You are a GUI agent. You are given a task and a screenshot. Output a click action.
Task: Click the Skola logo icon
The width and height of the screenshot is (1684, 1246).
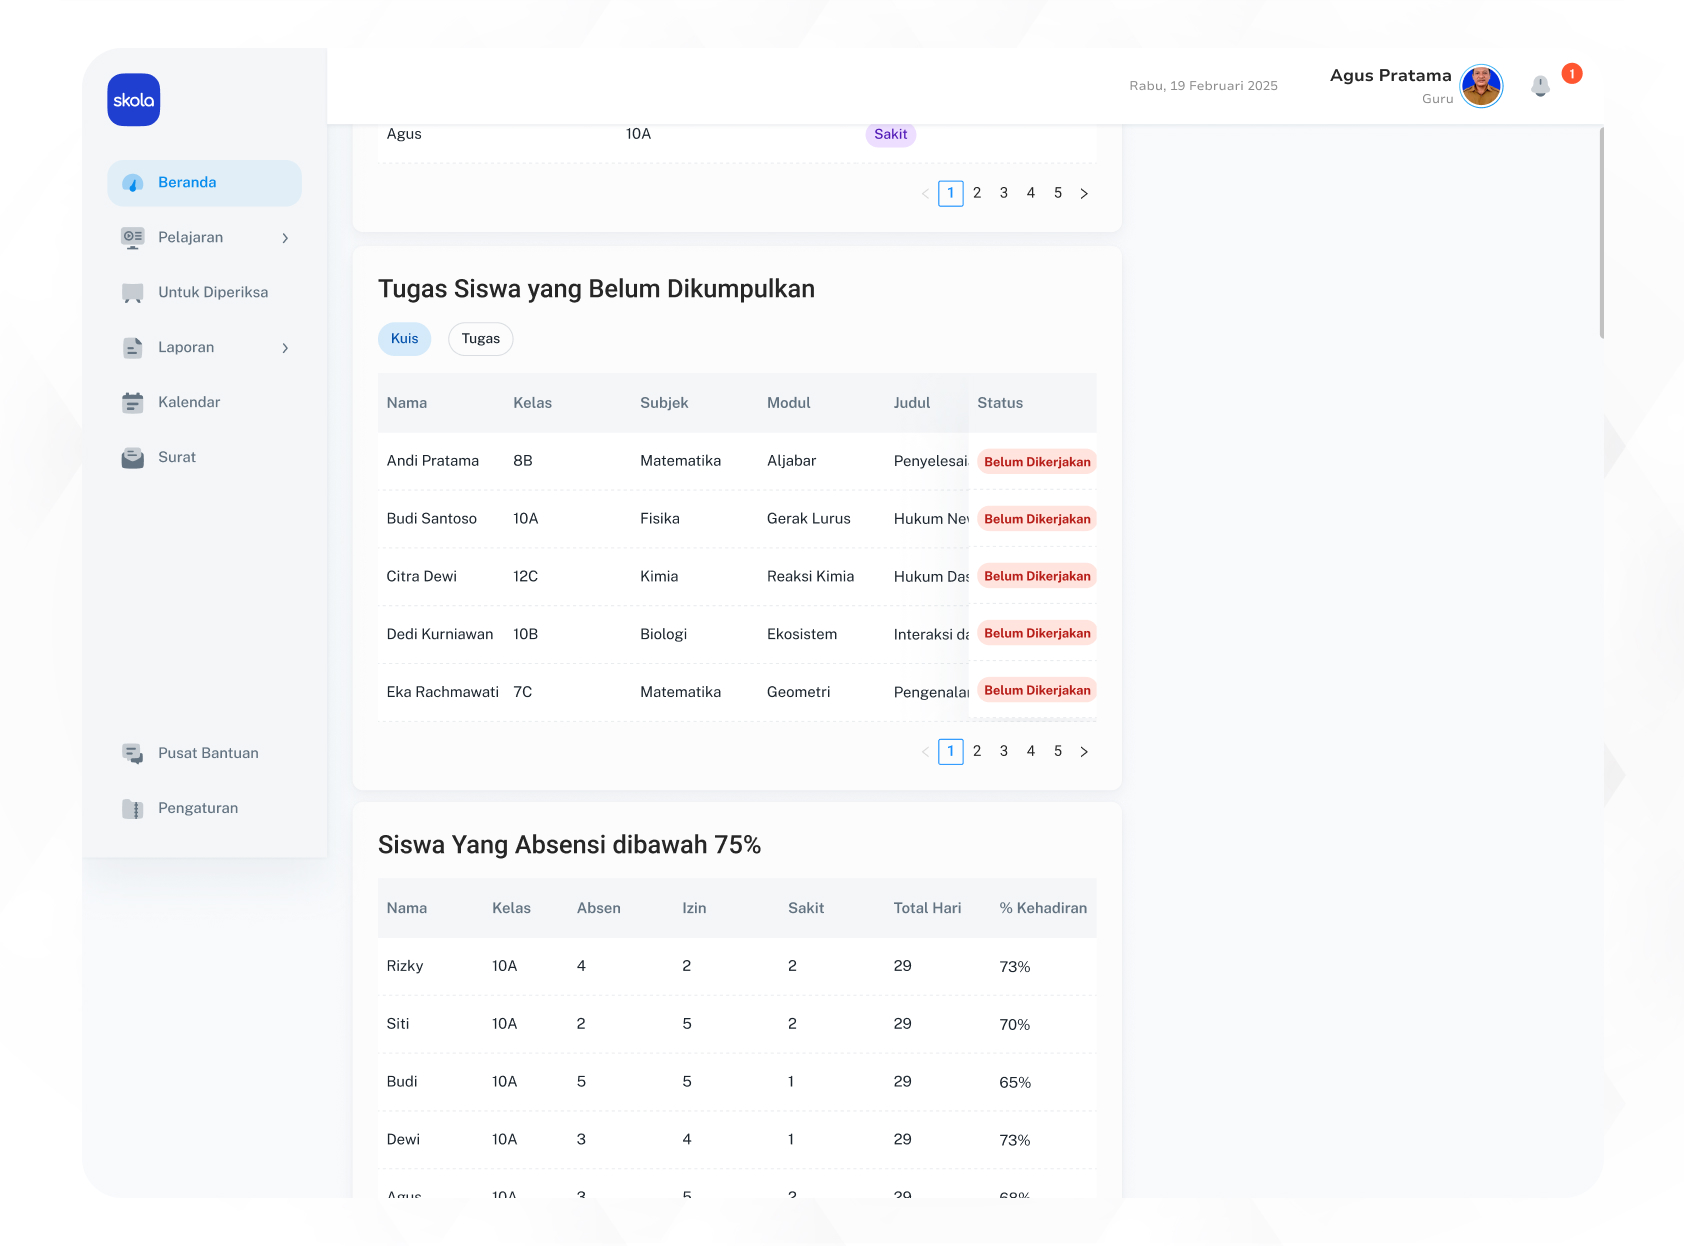pyautogui.click(x=134, y=100)
